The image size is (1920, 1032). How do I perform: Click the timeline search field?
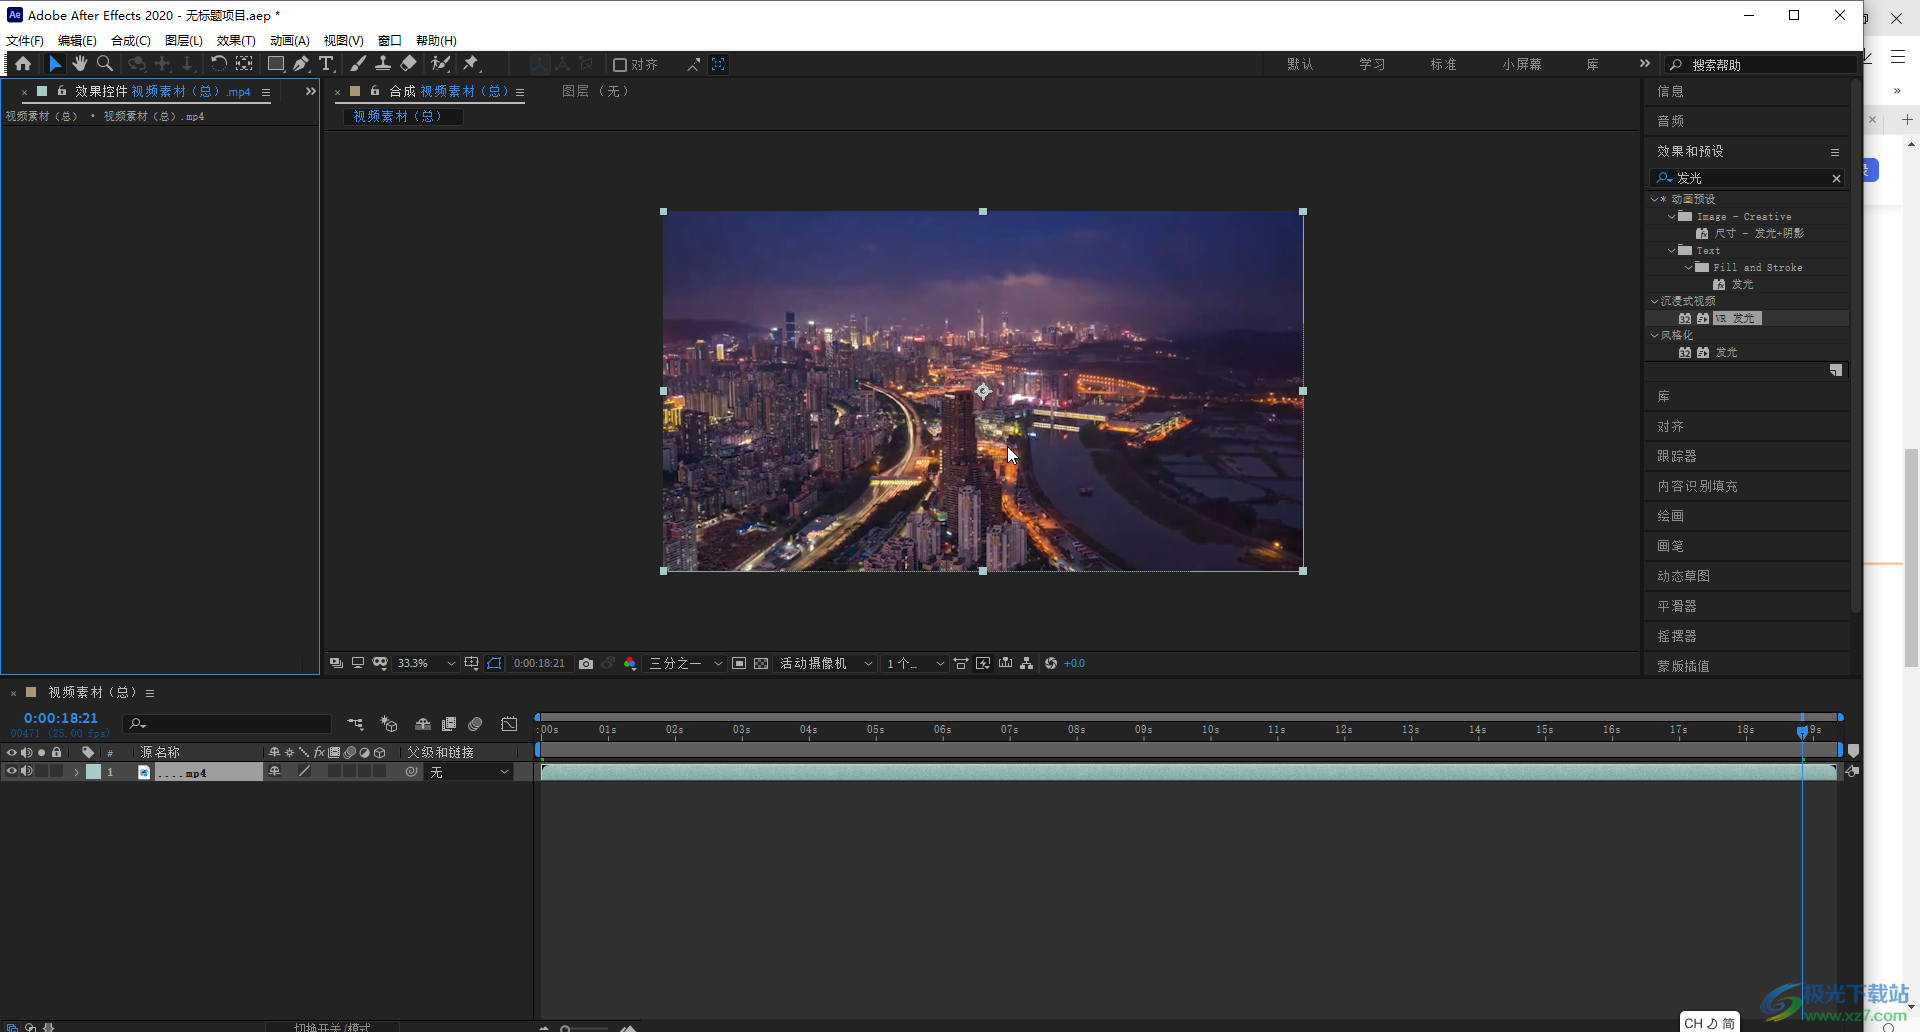pos(227,724)
